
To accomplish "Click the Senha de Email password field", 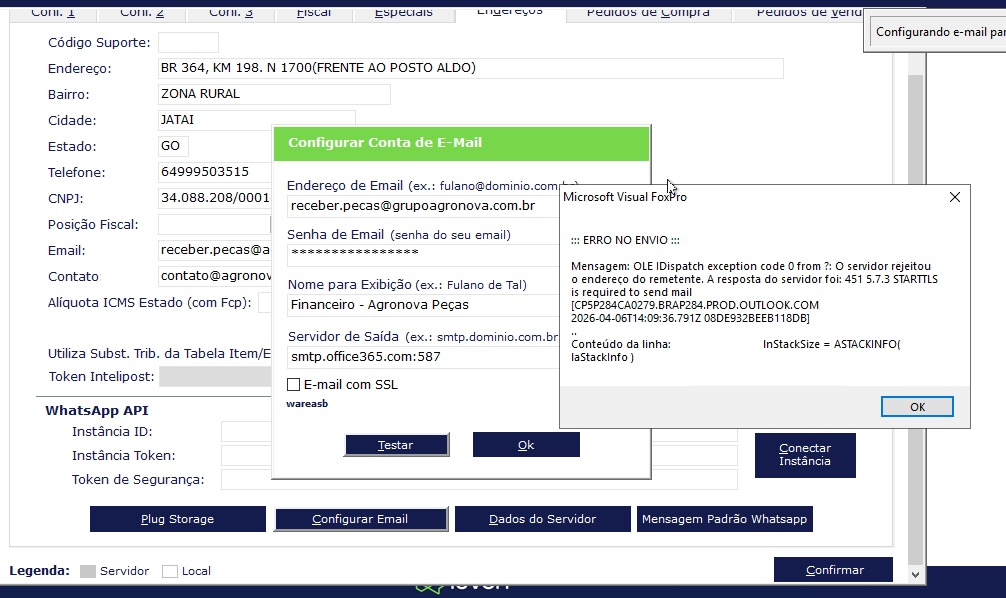I will coord(423,254).
